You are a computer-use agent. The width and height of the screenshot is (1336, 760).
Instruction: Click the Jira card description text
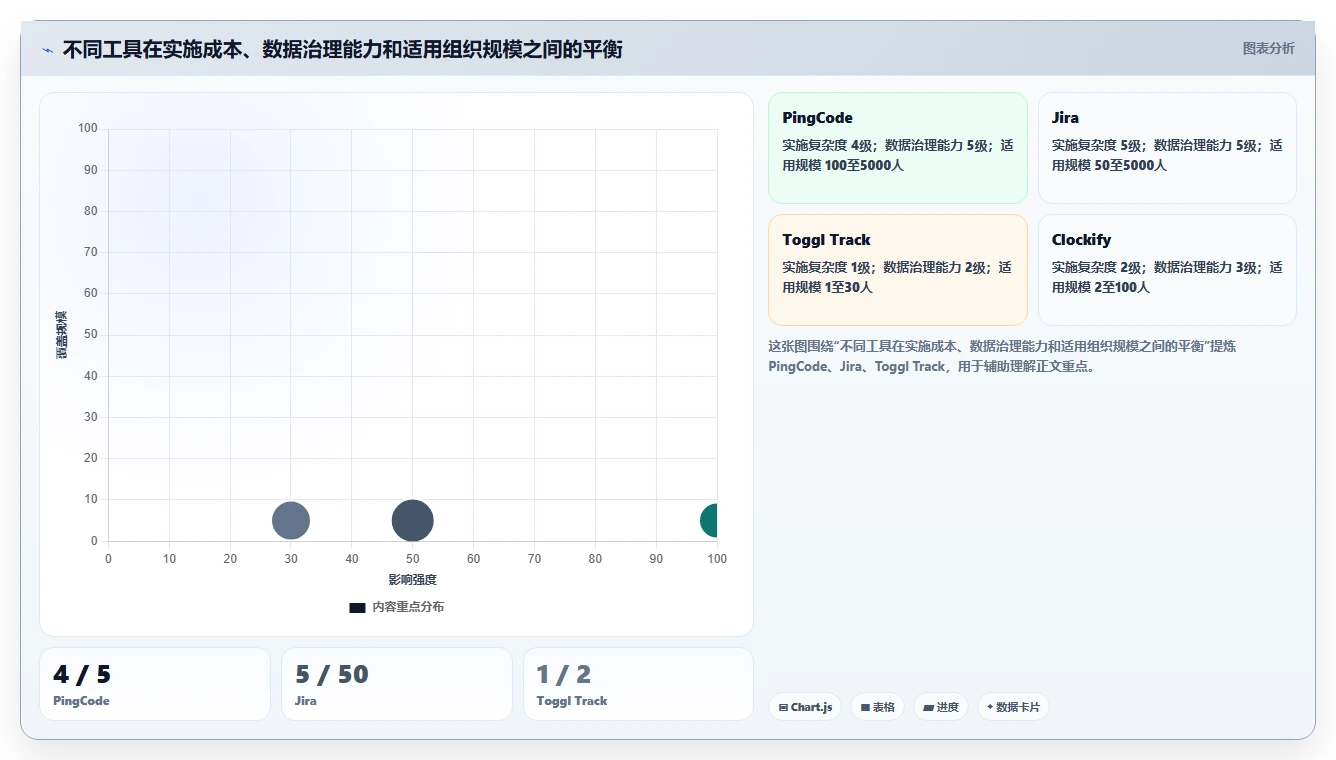(1167, 155)
